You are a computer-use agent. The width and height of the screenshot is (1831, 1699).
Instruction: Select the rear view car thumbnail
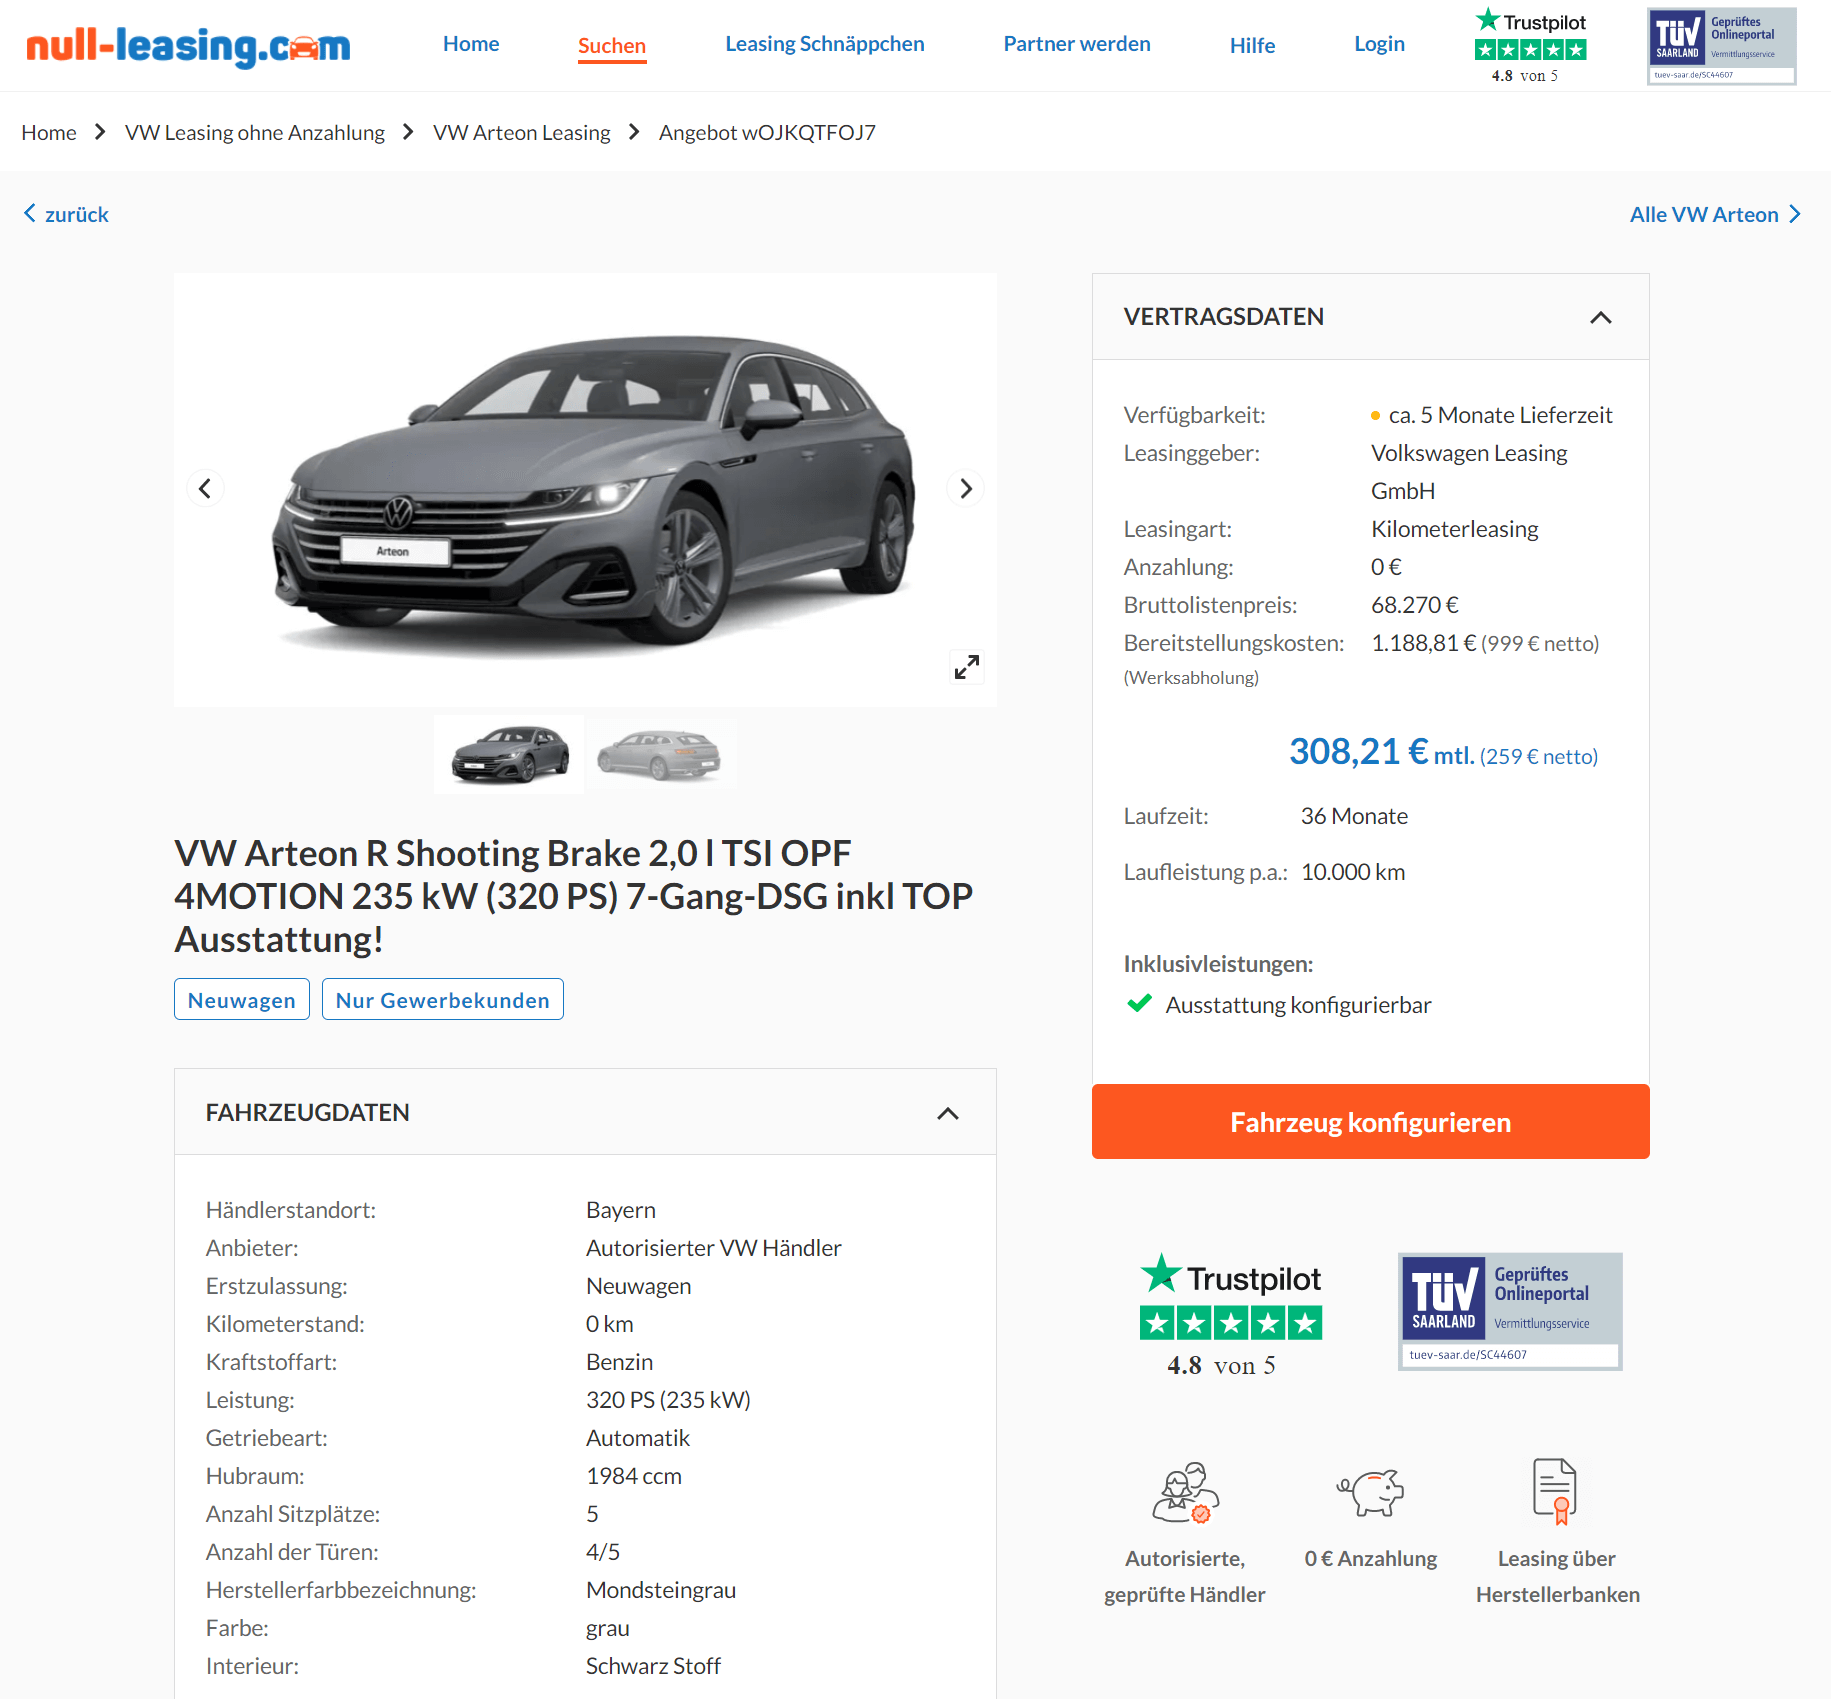661,755
